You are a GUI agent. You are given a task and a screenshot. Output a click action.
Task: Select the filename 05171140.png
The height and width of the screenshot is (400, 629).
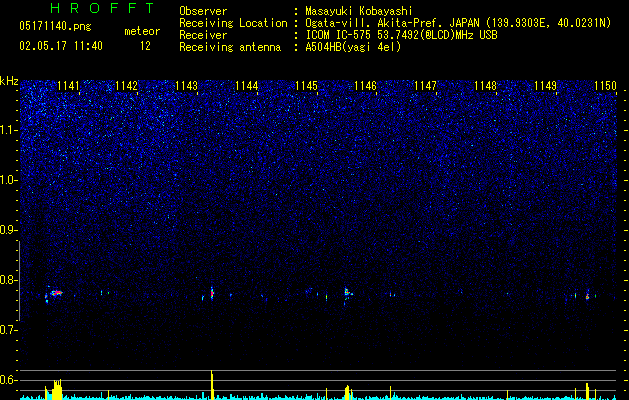click(55, 26)
